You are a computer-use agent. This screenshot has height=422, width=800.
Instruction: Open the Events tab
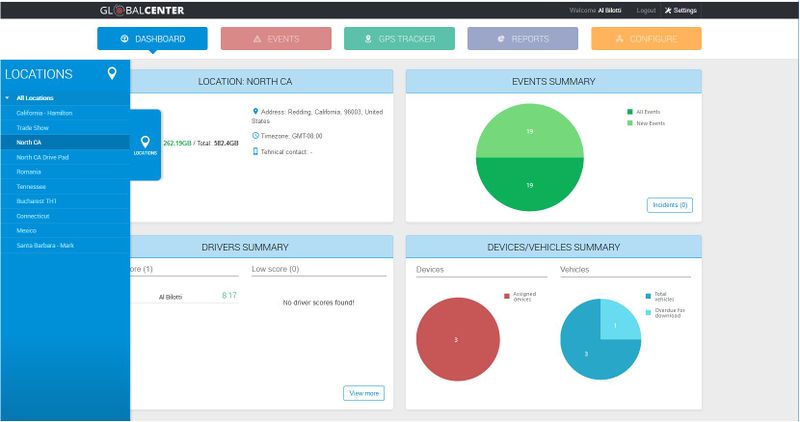[276, 39]
